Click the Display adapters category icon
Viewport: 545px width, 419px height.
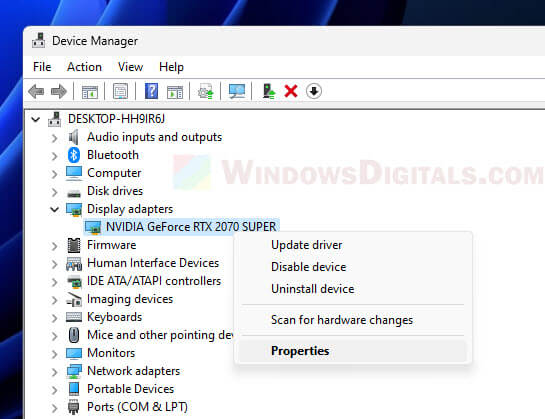tap(74, 209)
